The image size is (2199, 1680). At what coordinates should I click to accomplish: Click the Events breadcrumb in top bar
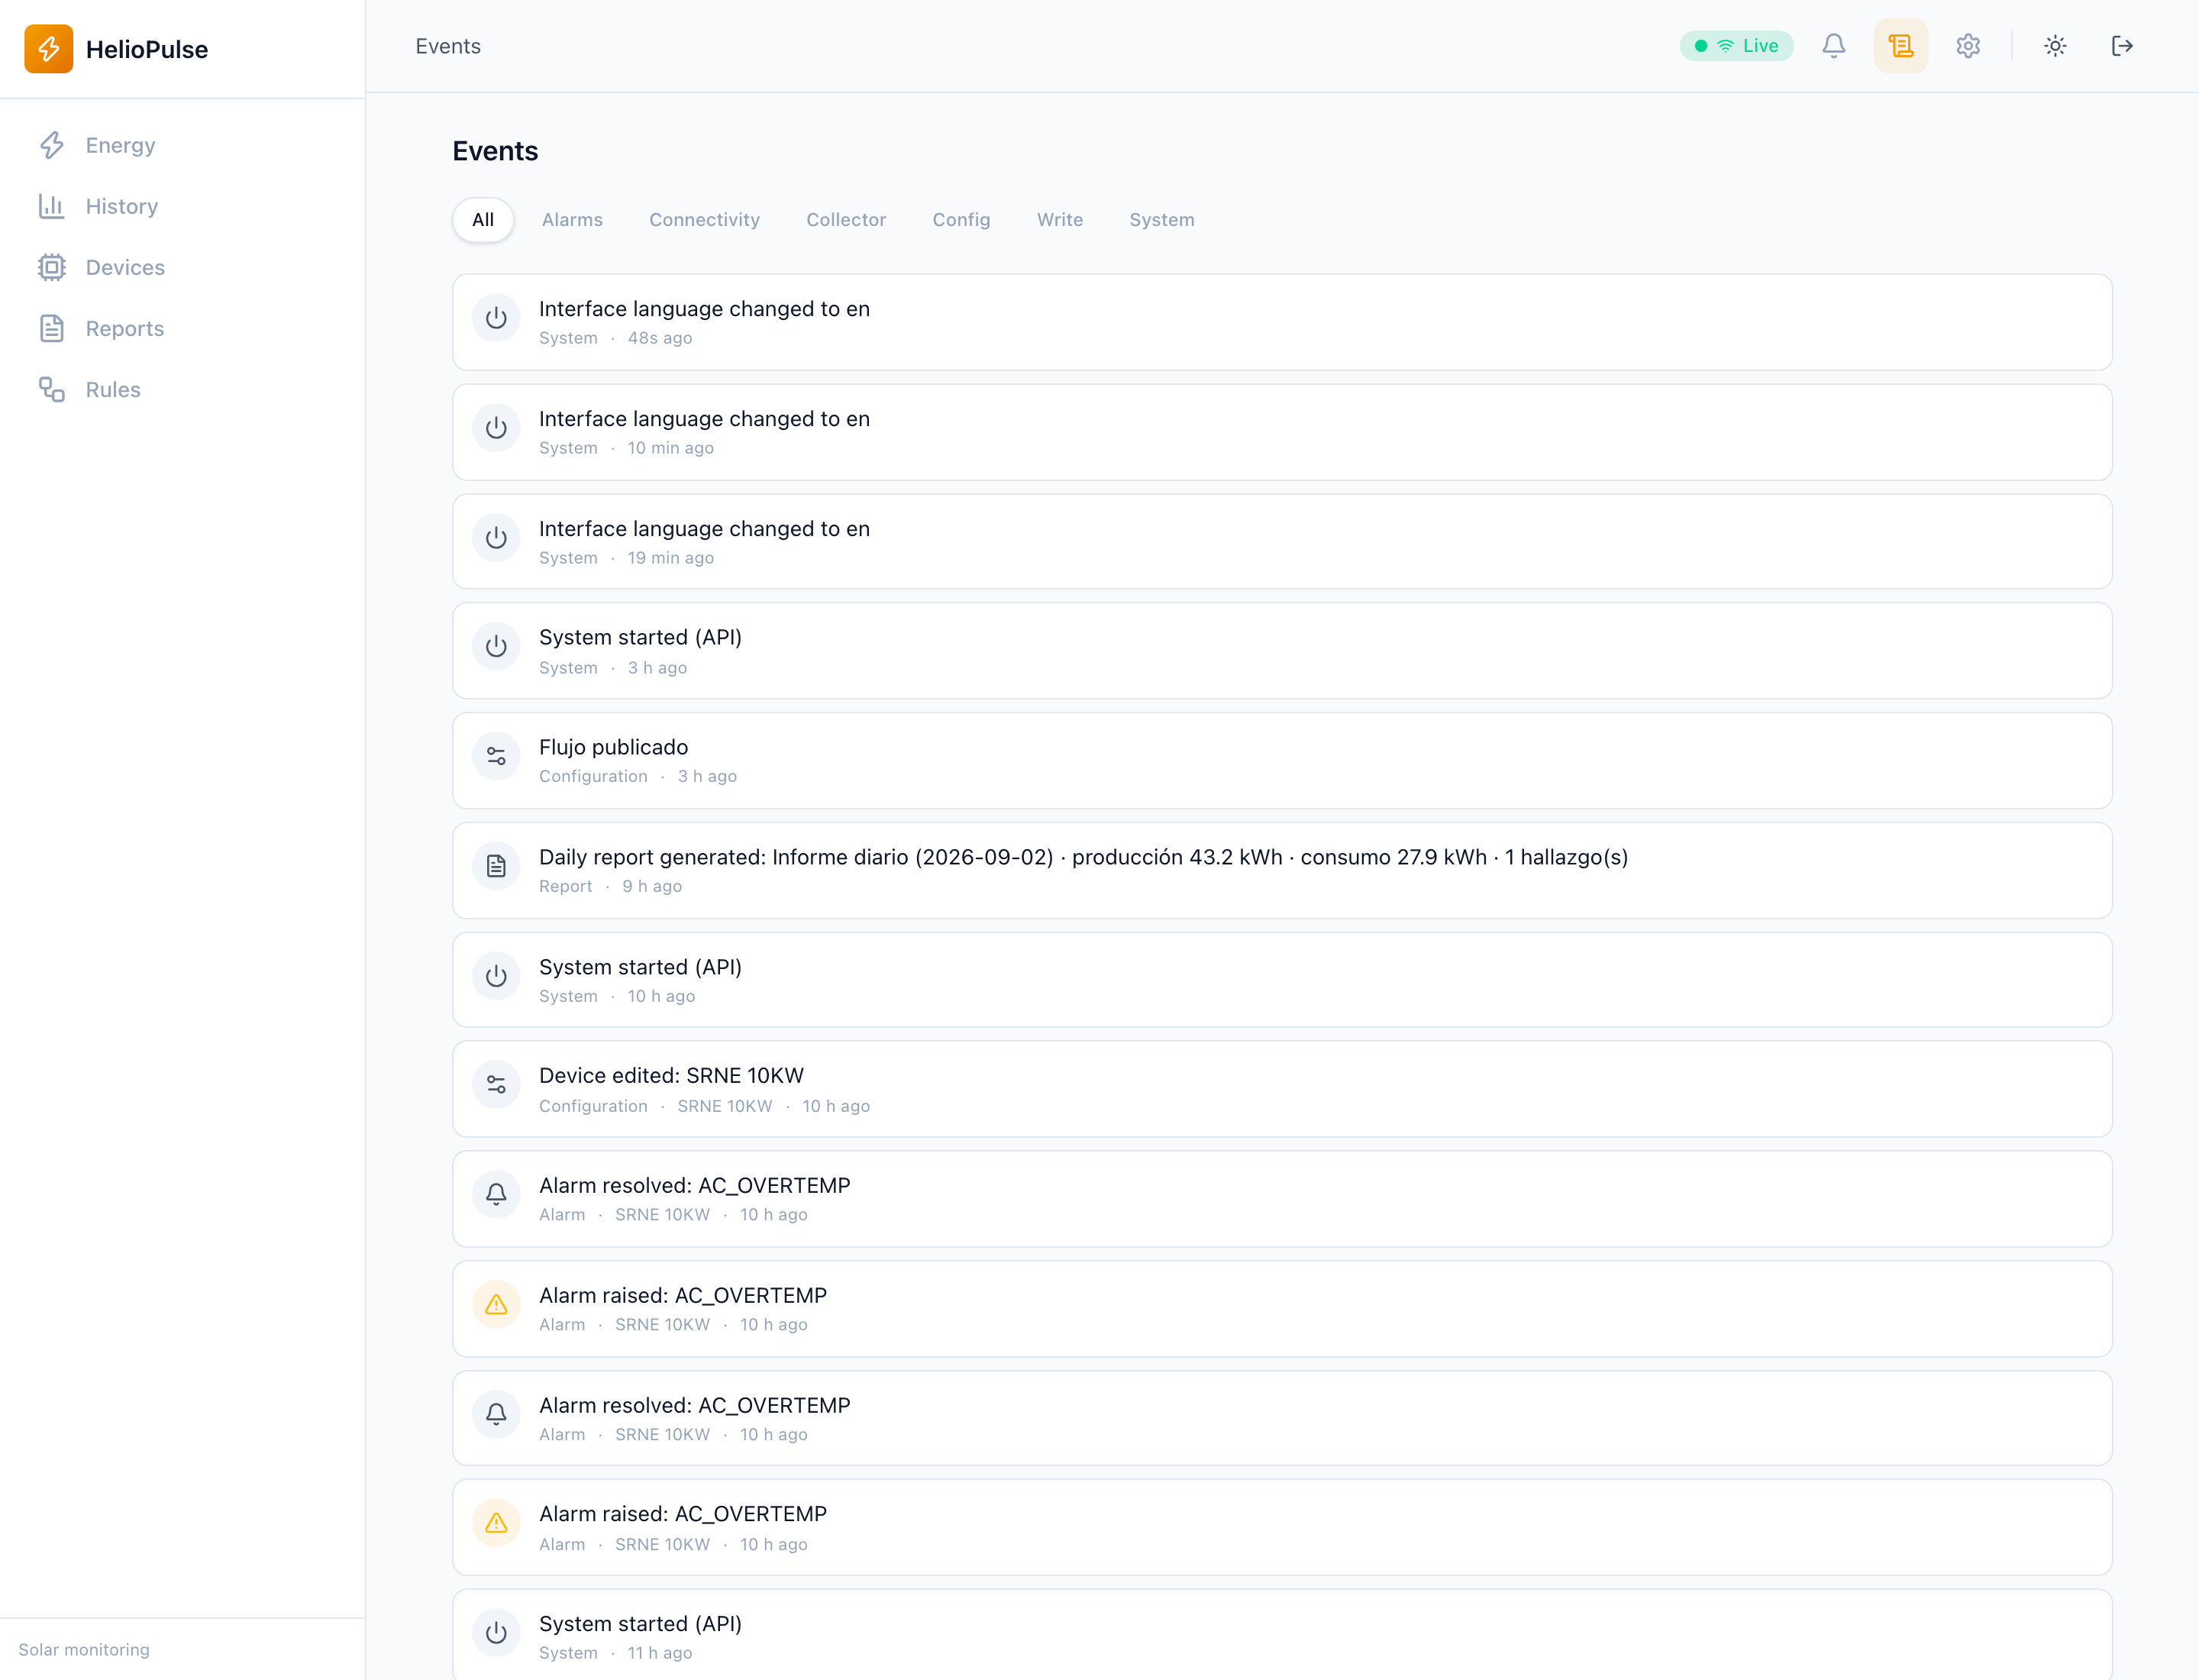point(448,46)
